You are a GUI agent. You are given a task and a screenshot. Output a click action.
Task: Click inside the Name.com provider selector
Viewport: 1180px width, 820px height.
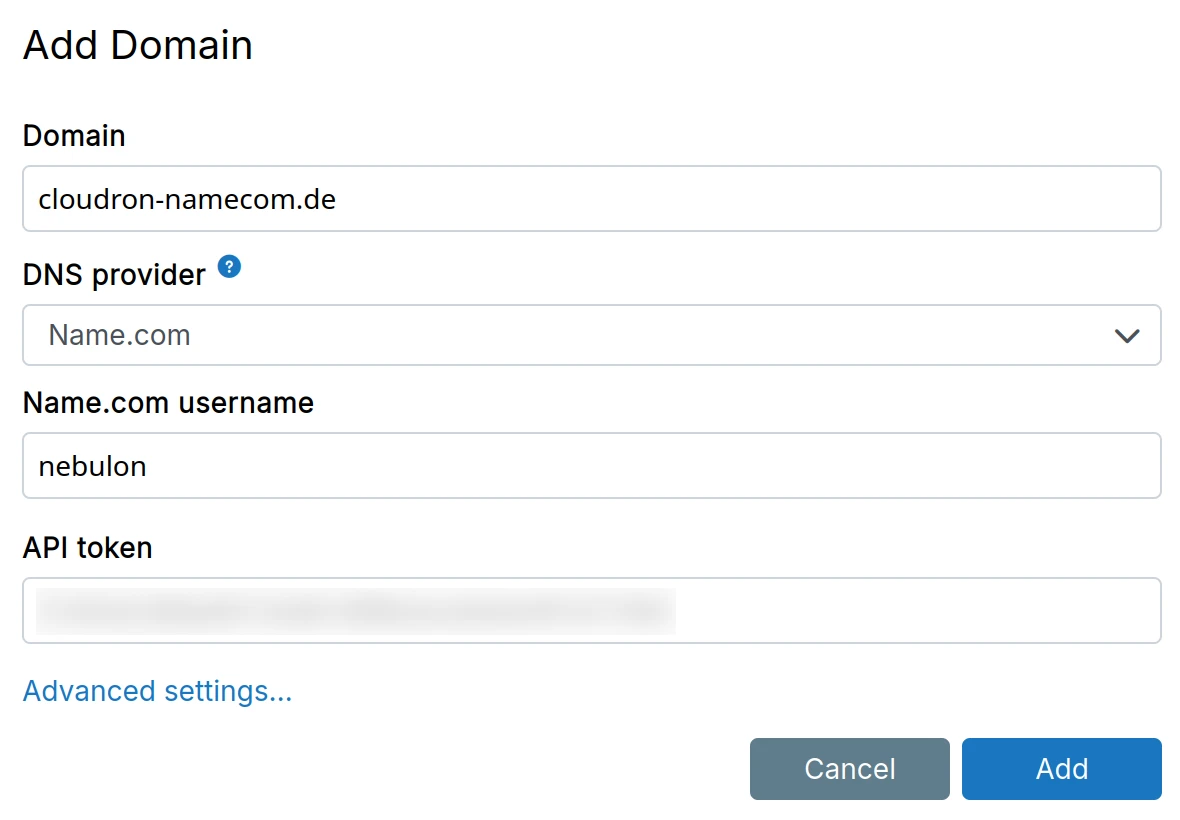pos(500,336)
